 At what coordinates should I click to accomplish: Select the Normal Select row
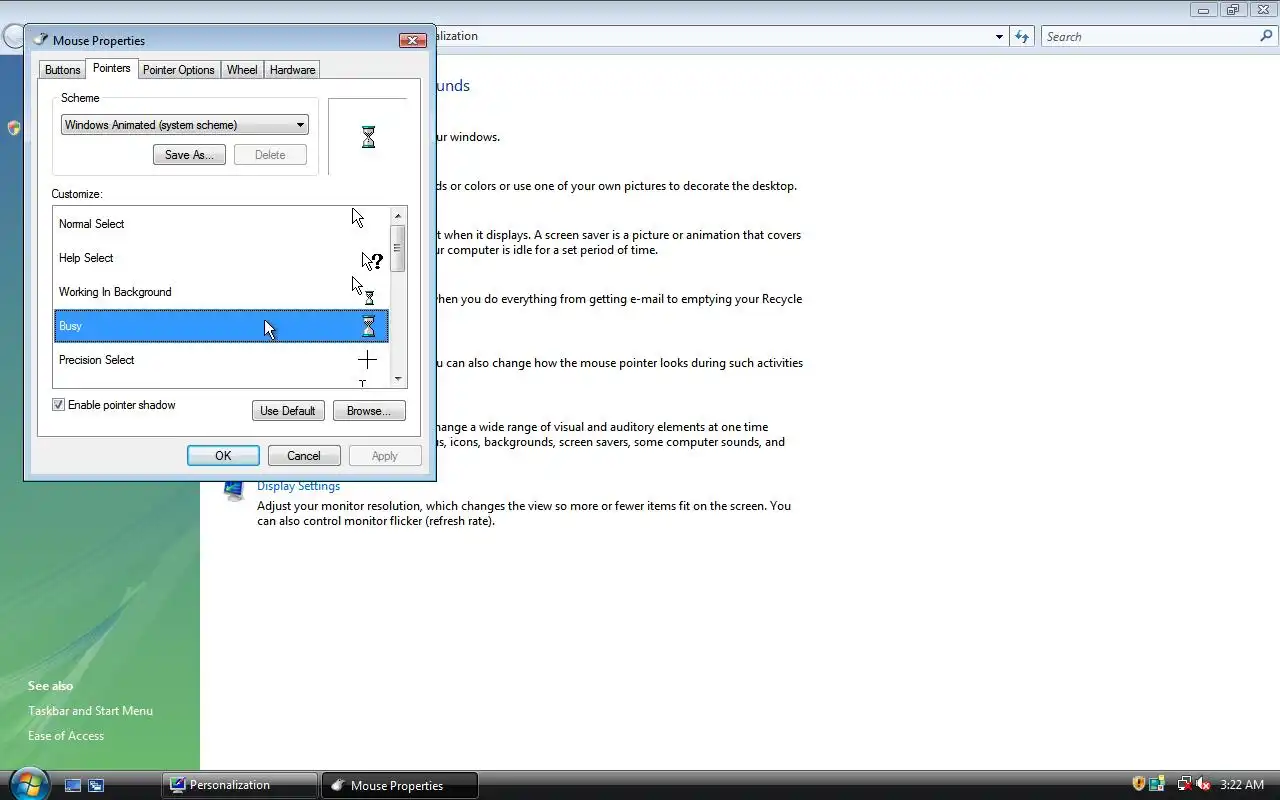click(221, 224)
